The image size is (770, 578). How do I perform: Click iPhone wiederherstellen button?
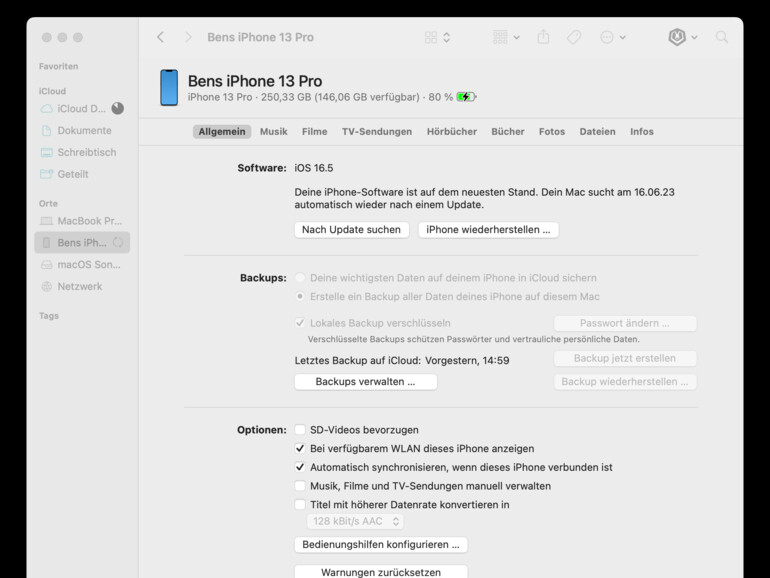coord(488,230)
